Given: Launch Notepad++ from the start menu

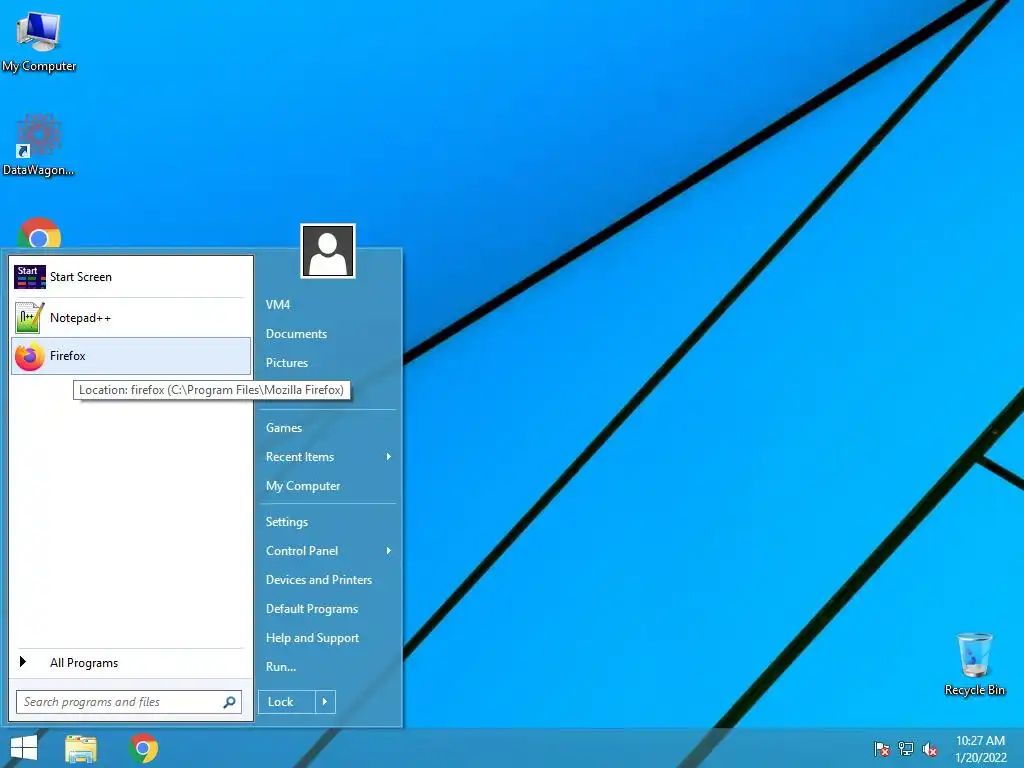Looking at the screenshot, I should coord(131,318).
